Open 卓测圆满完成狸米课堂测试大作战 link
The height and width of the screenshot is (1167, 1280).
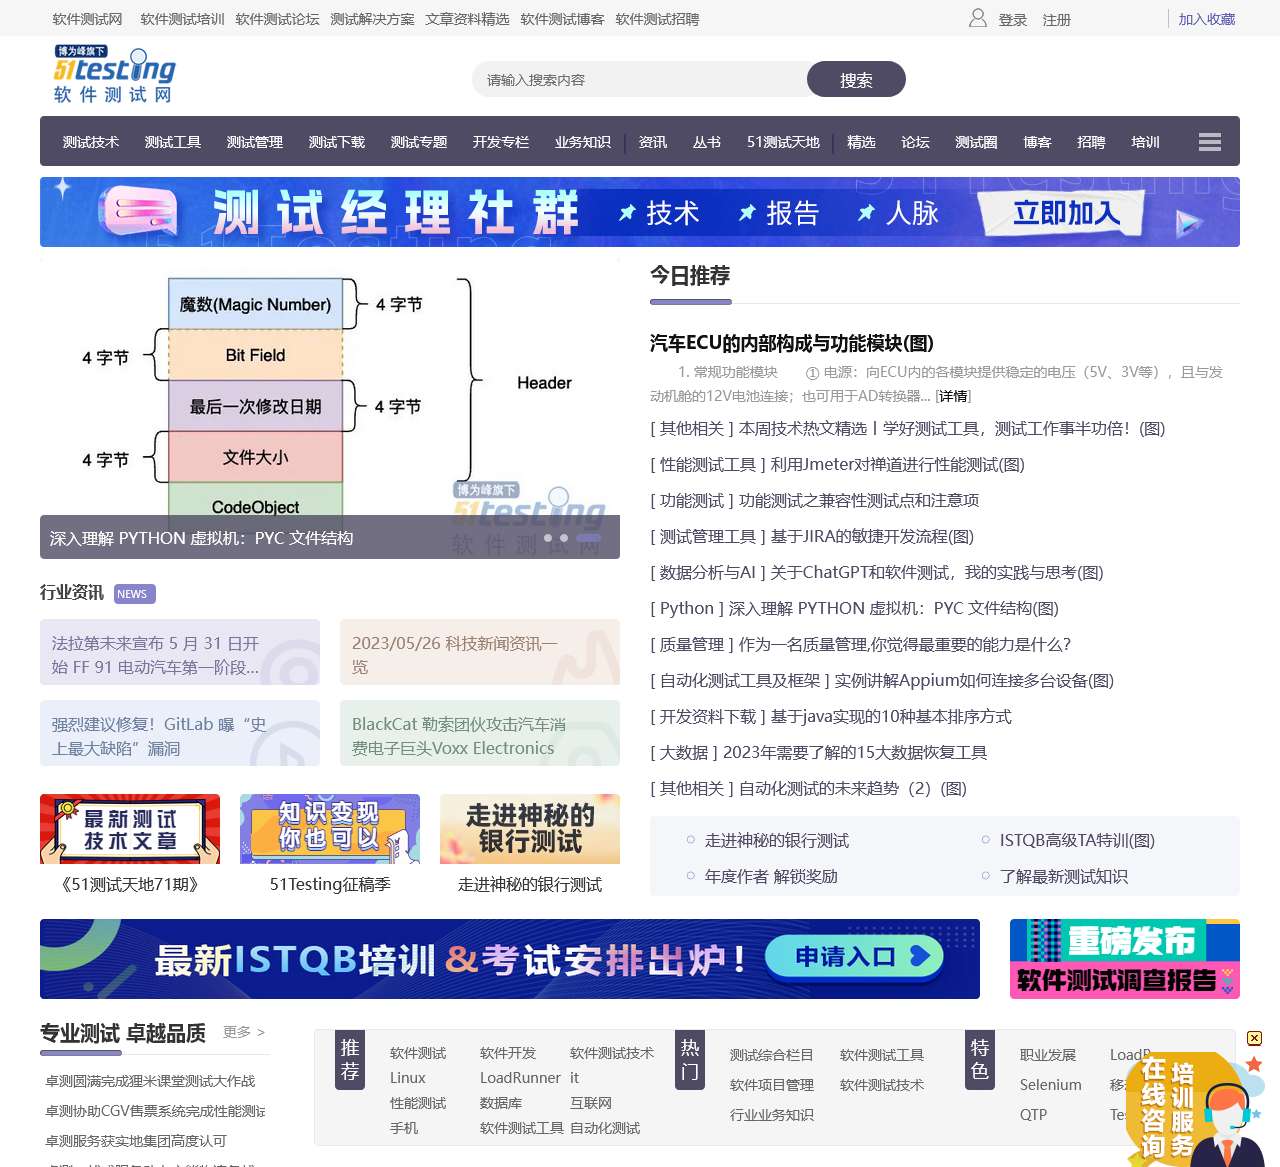150,1081
